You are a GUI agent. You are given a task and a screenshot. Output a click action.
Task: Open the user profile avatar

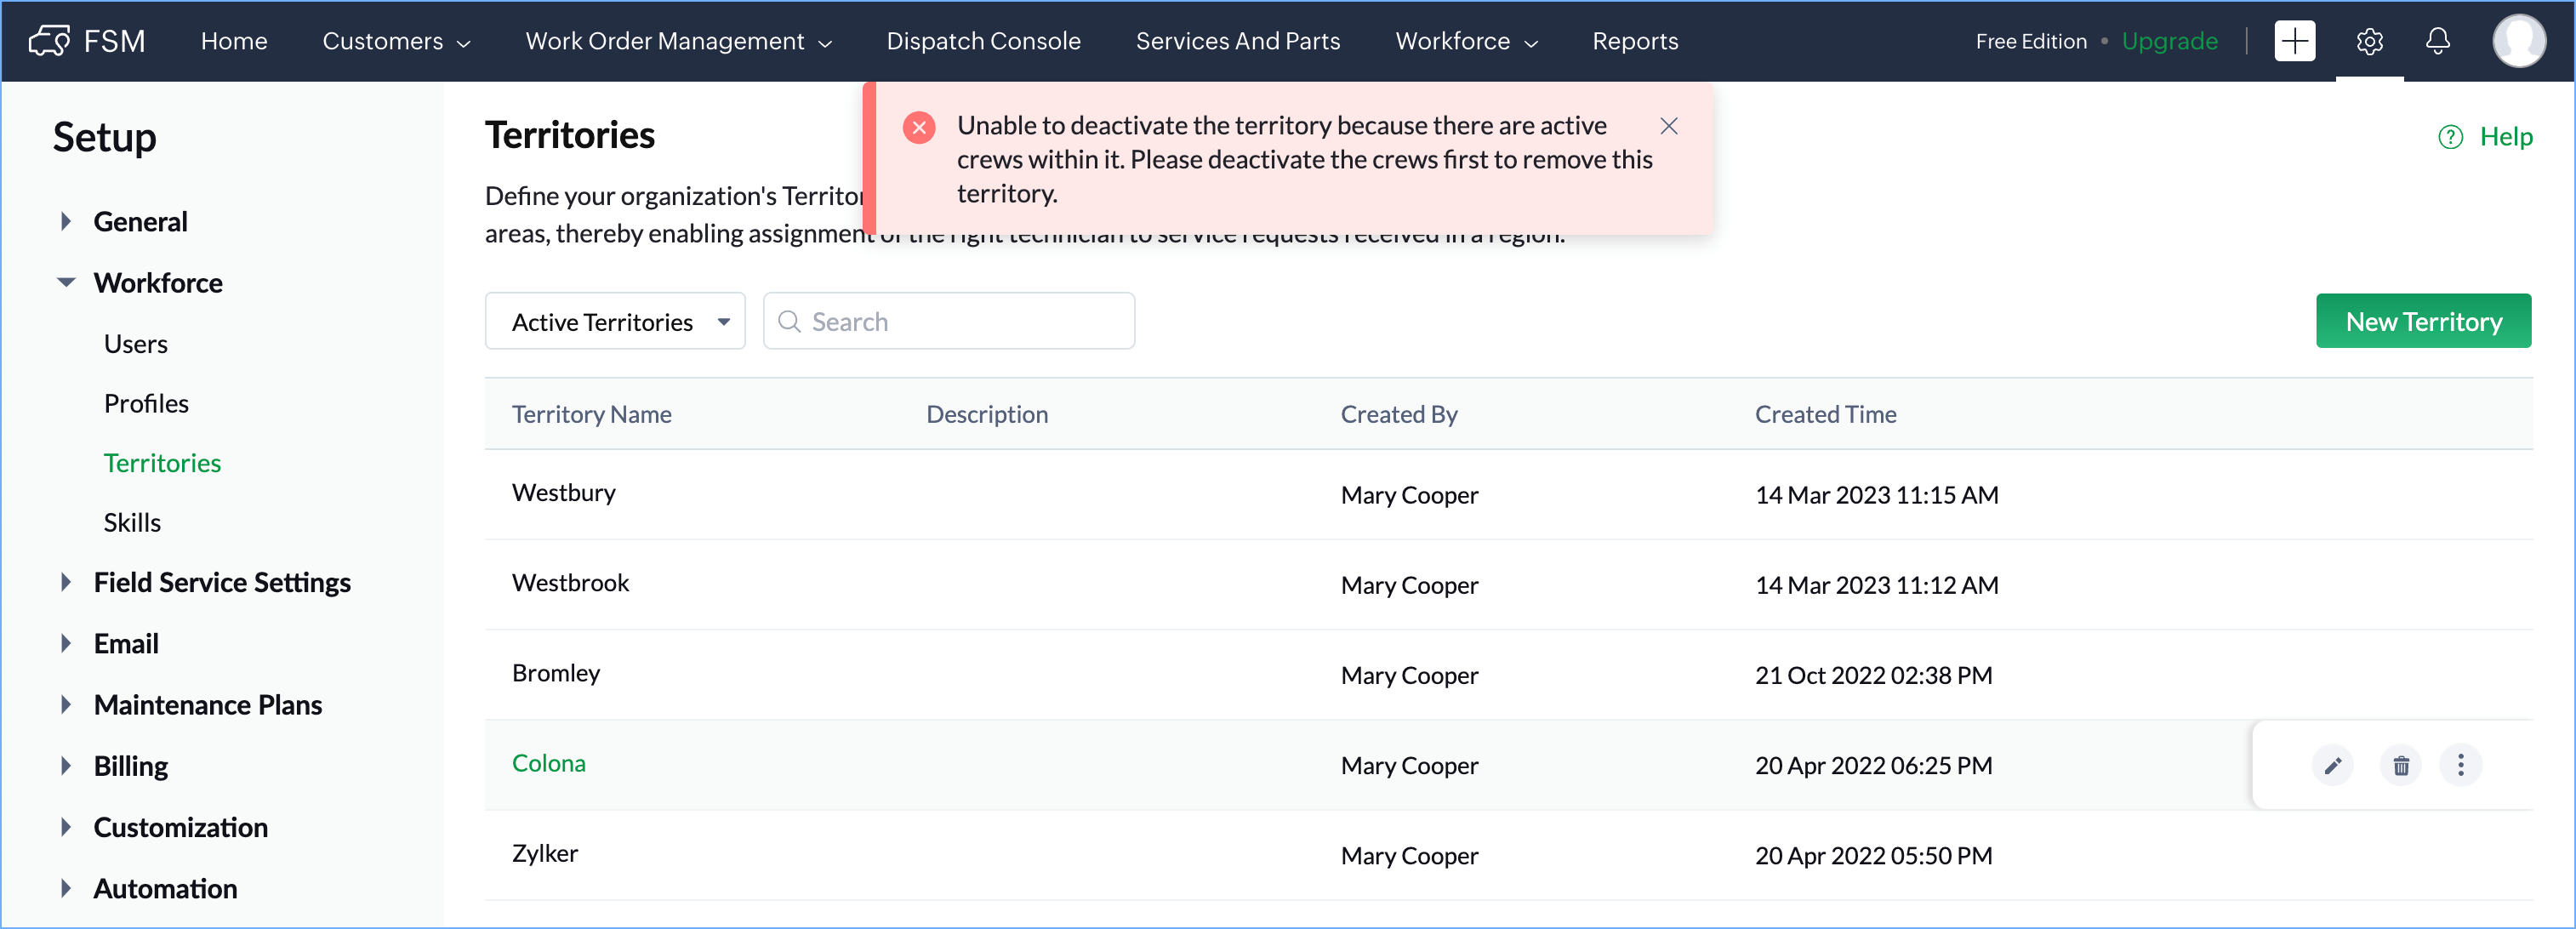click(x=2518, y=41)
